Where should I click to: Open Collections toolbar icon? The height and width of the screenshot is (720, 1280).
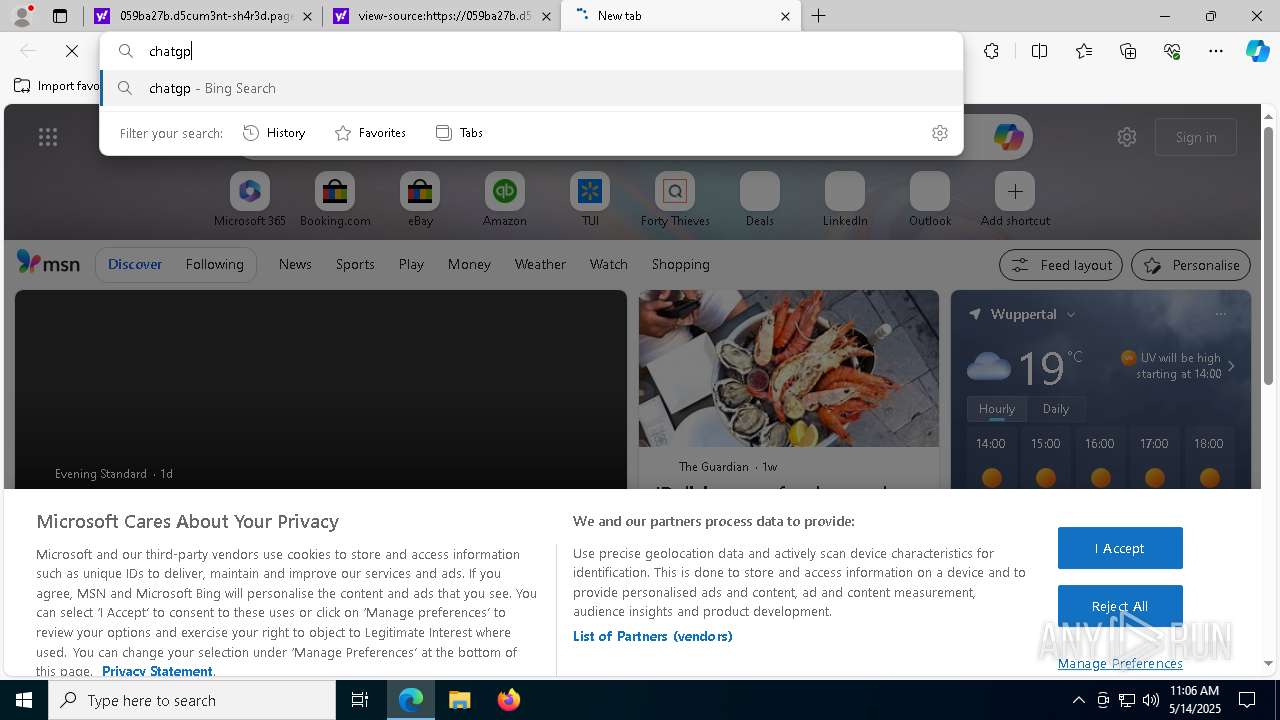click(x=1128, y=51)
